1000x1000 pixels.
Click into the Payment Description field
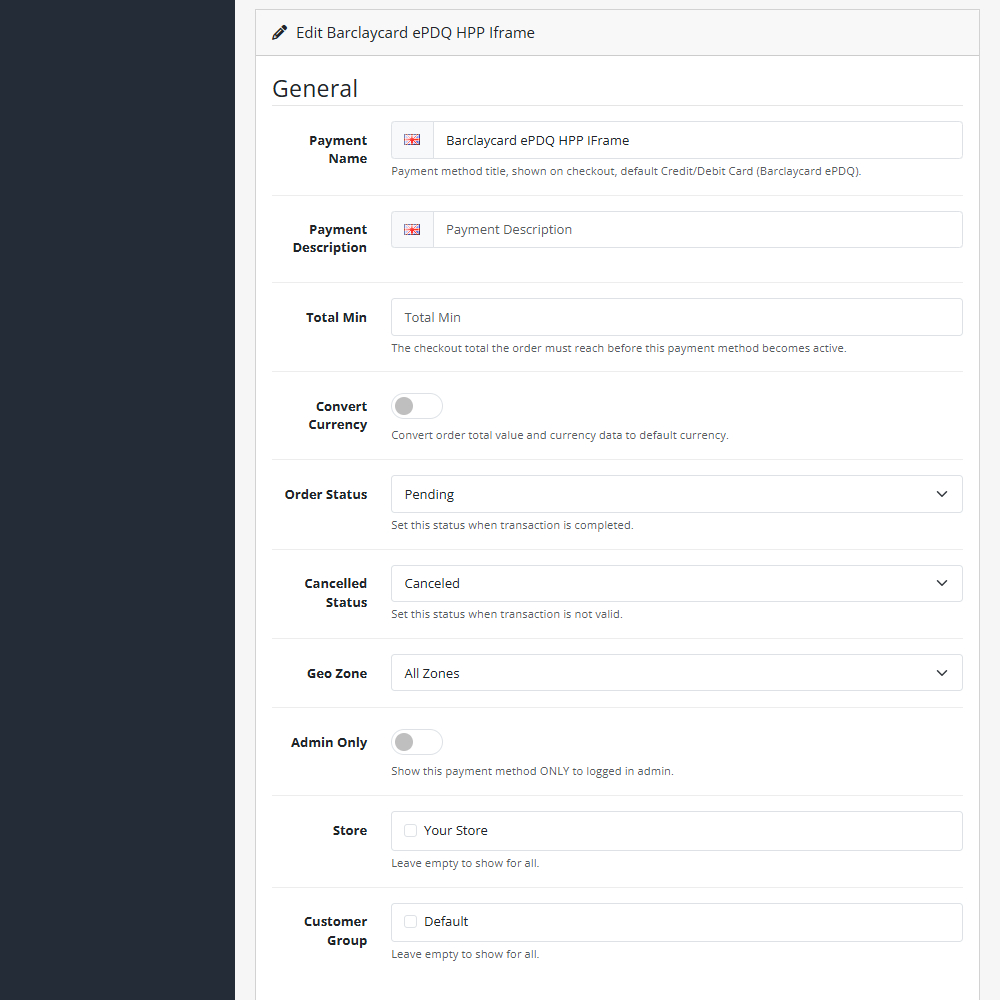pyautogui.click(x=698, y=230)
